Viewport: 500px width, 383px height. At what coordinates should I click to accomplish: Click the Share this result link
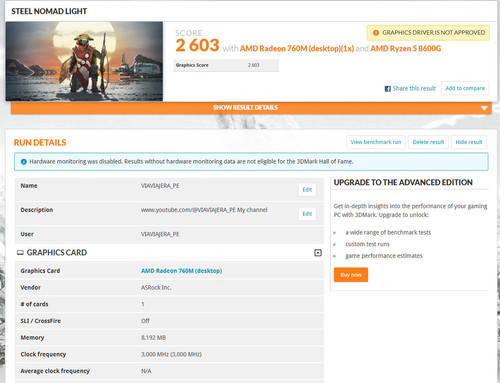(x=414, y=88)
